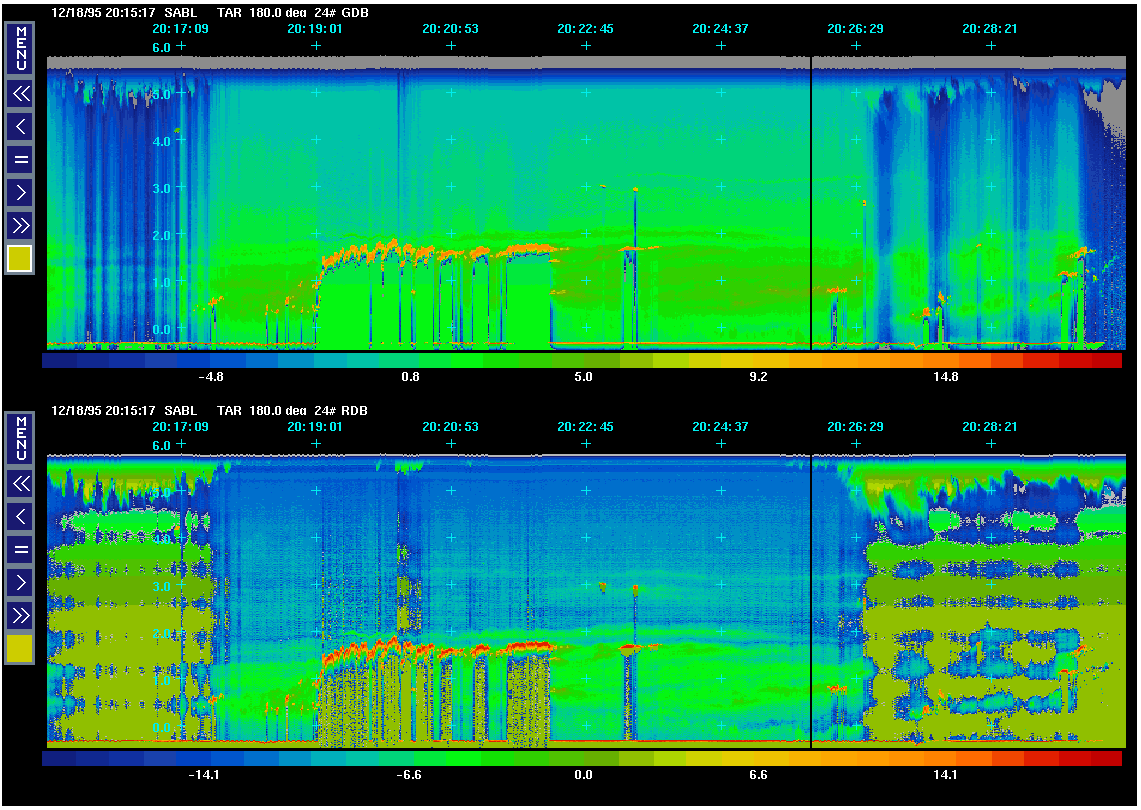Click the double-right arrow in the bottom RDB panel
Viewport: 1141px width, 810px height.
[21, 614]
